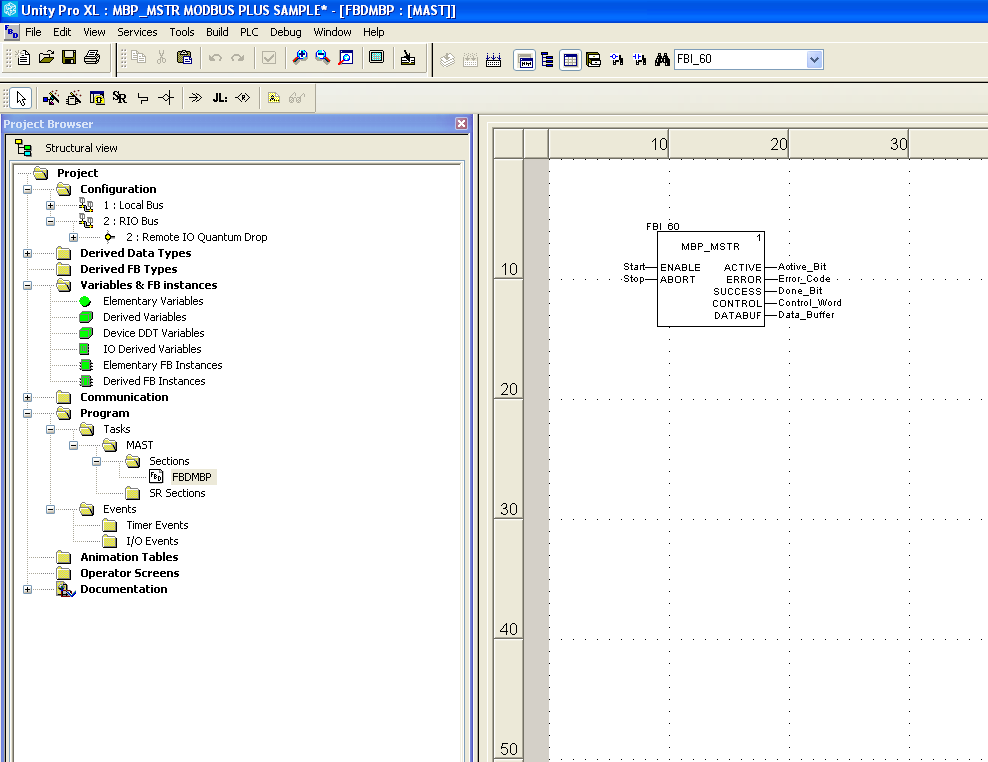Screen dimensions: 988x762
Task: Open the Edit menu
Action: click(62, 32)
